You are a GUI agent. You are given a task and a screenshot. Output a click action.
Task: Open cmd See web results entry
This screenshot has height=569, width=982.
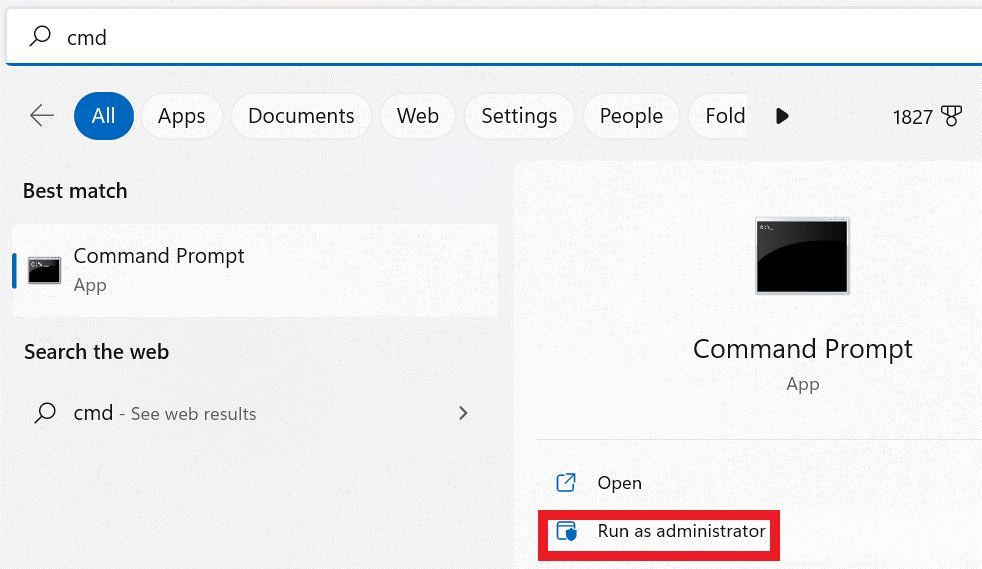point(255,413)
